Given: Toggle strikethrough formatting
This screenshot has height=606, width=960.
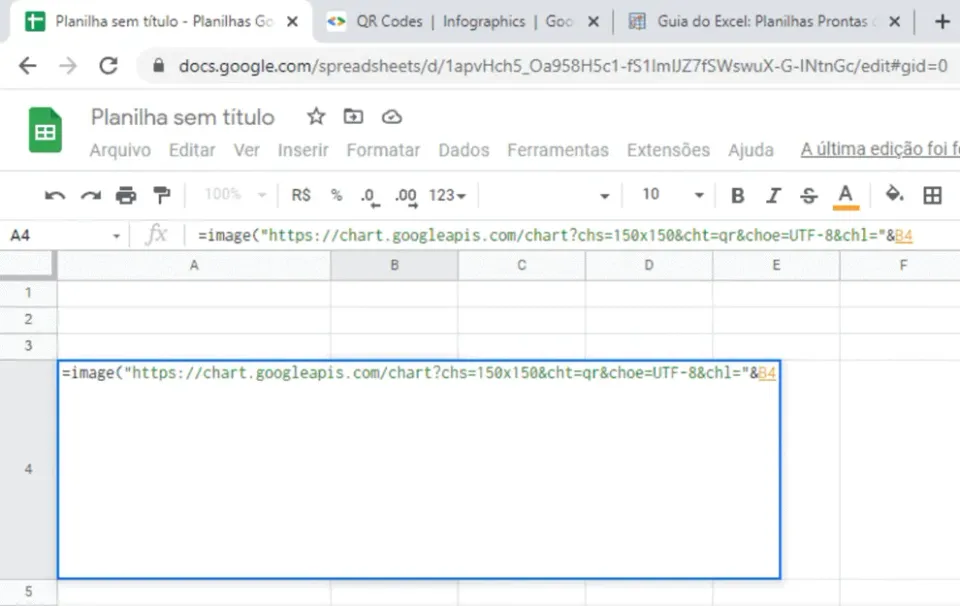Looking at the screenshot, I should 808,196.
